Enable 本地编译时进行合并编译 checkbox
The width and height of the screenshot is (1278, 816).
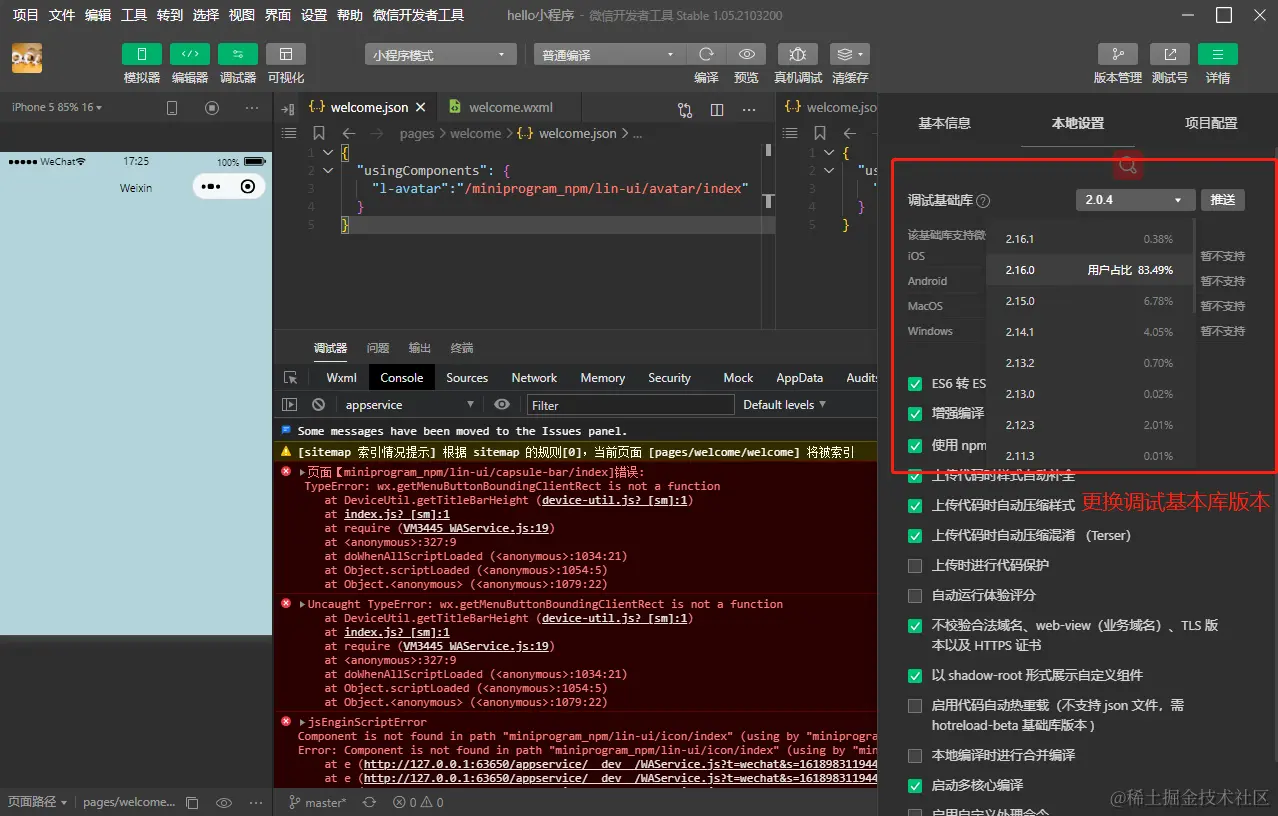(x=915, y=756)
